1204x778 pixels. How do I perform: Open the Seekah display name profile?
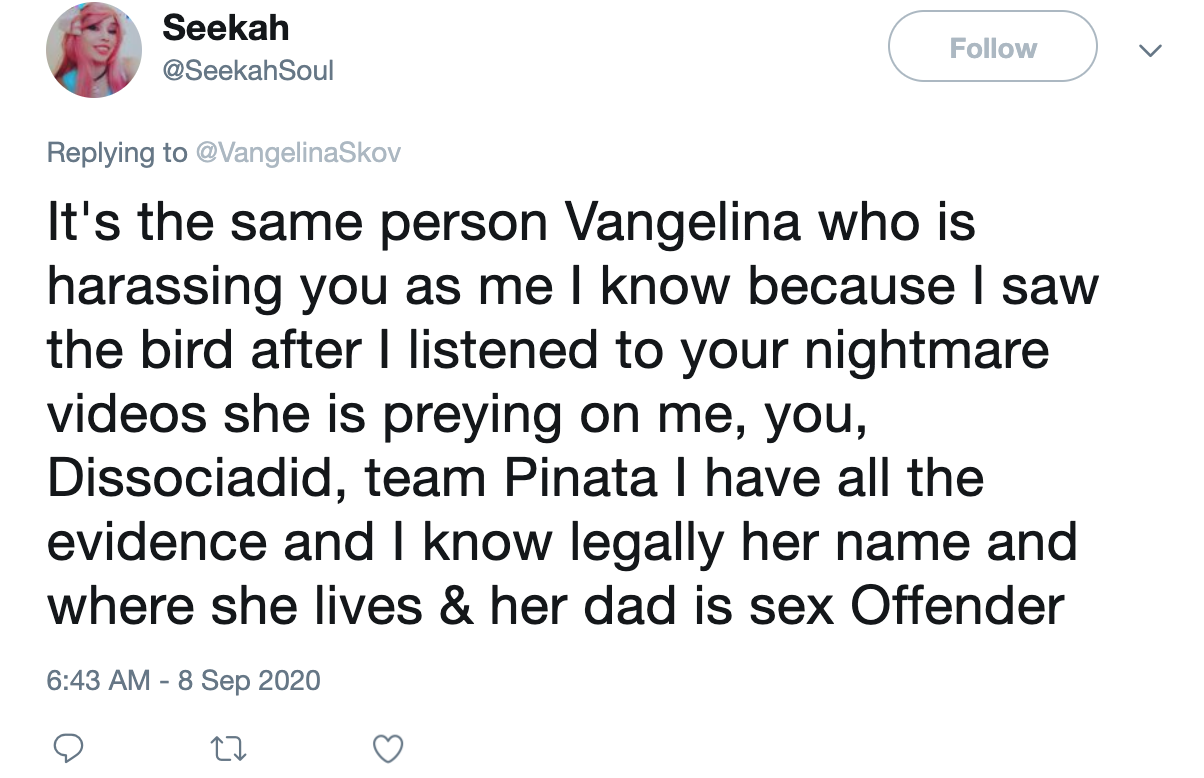225,27
